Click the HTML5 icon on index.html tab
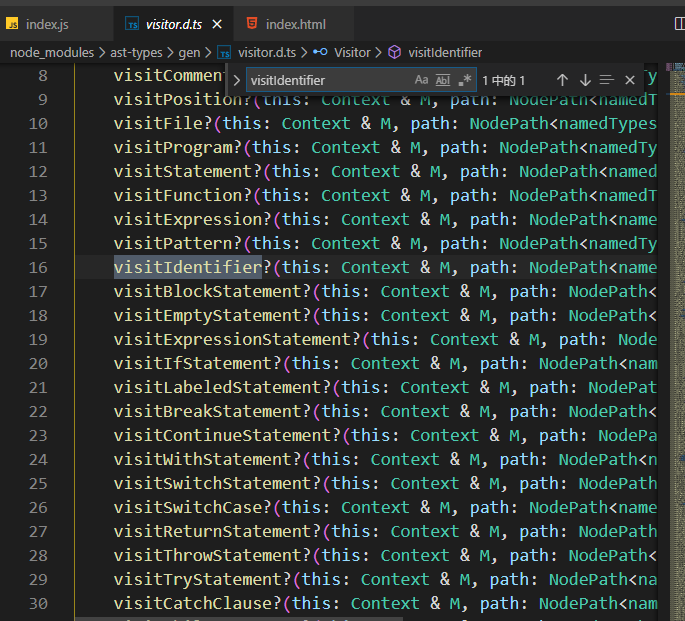Viewport: 685px width, 621px height. coord(252,23)
